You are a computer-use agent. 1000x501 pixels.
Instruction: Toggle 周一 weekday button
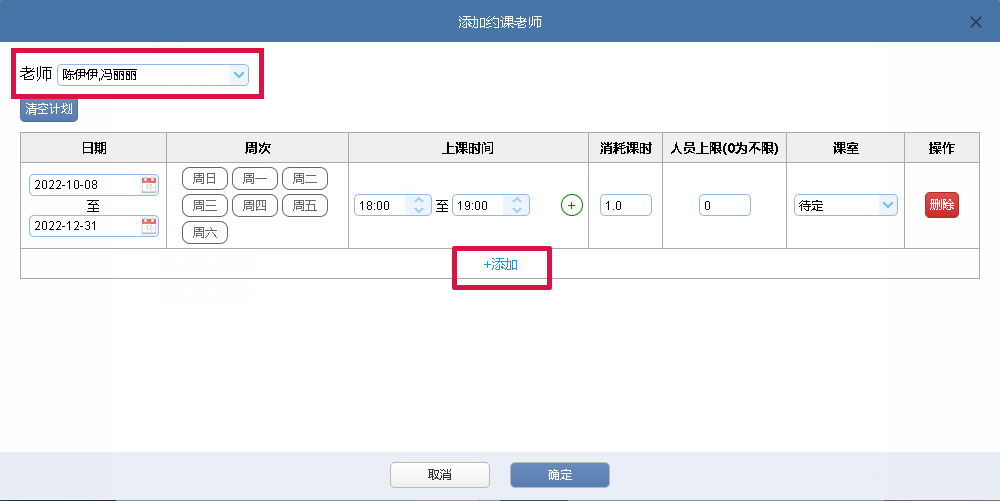coord(254,178)
